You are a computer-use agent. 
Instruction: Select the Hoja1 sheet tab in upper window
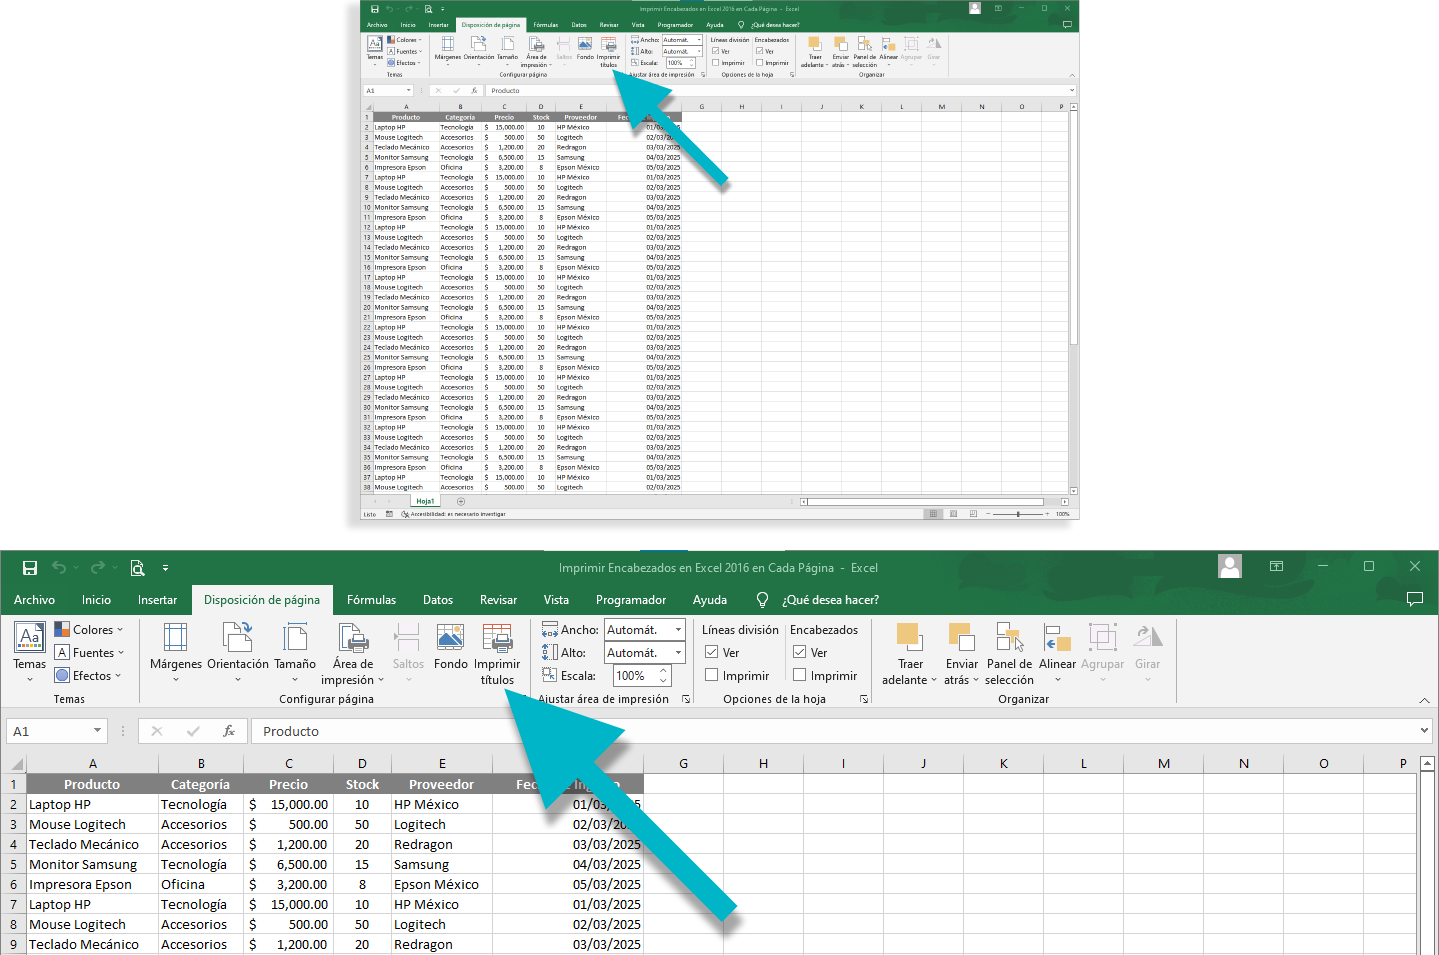[x=425, y=501]
